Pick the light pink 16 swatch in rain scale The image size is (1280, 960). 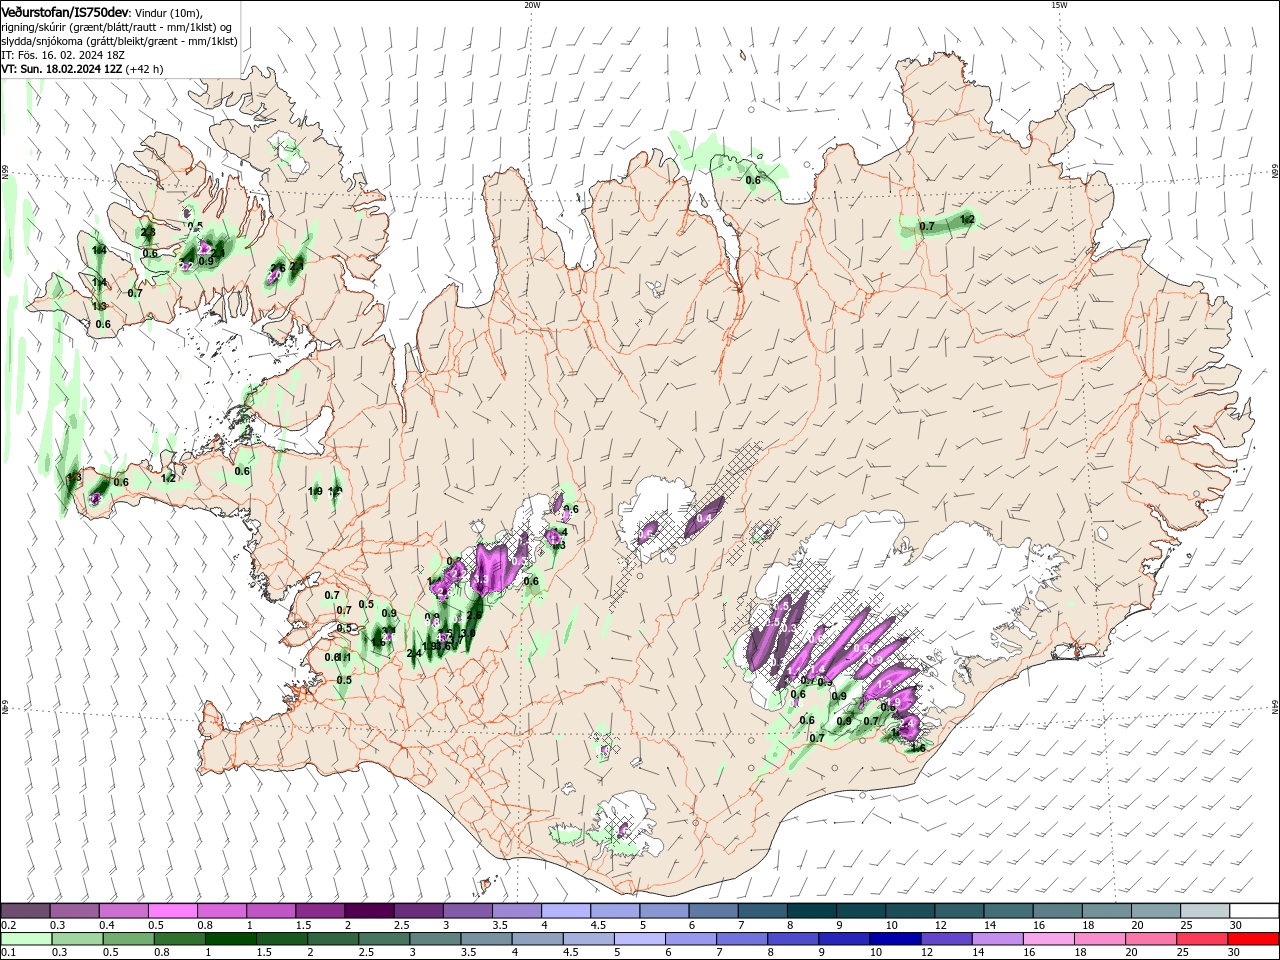[1048, 939]
